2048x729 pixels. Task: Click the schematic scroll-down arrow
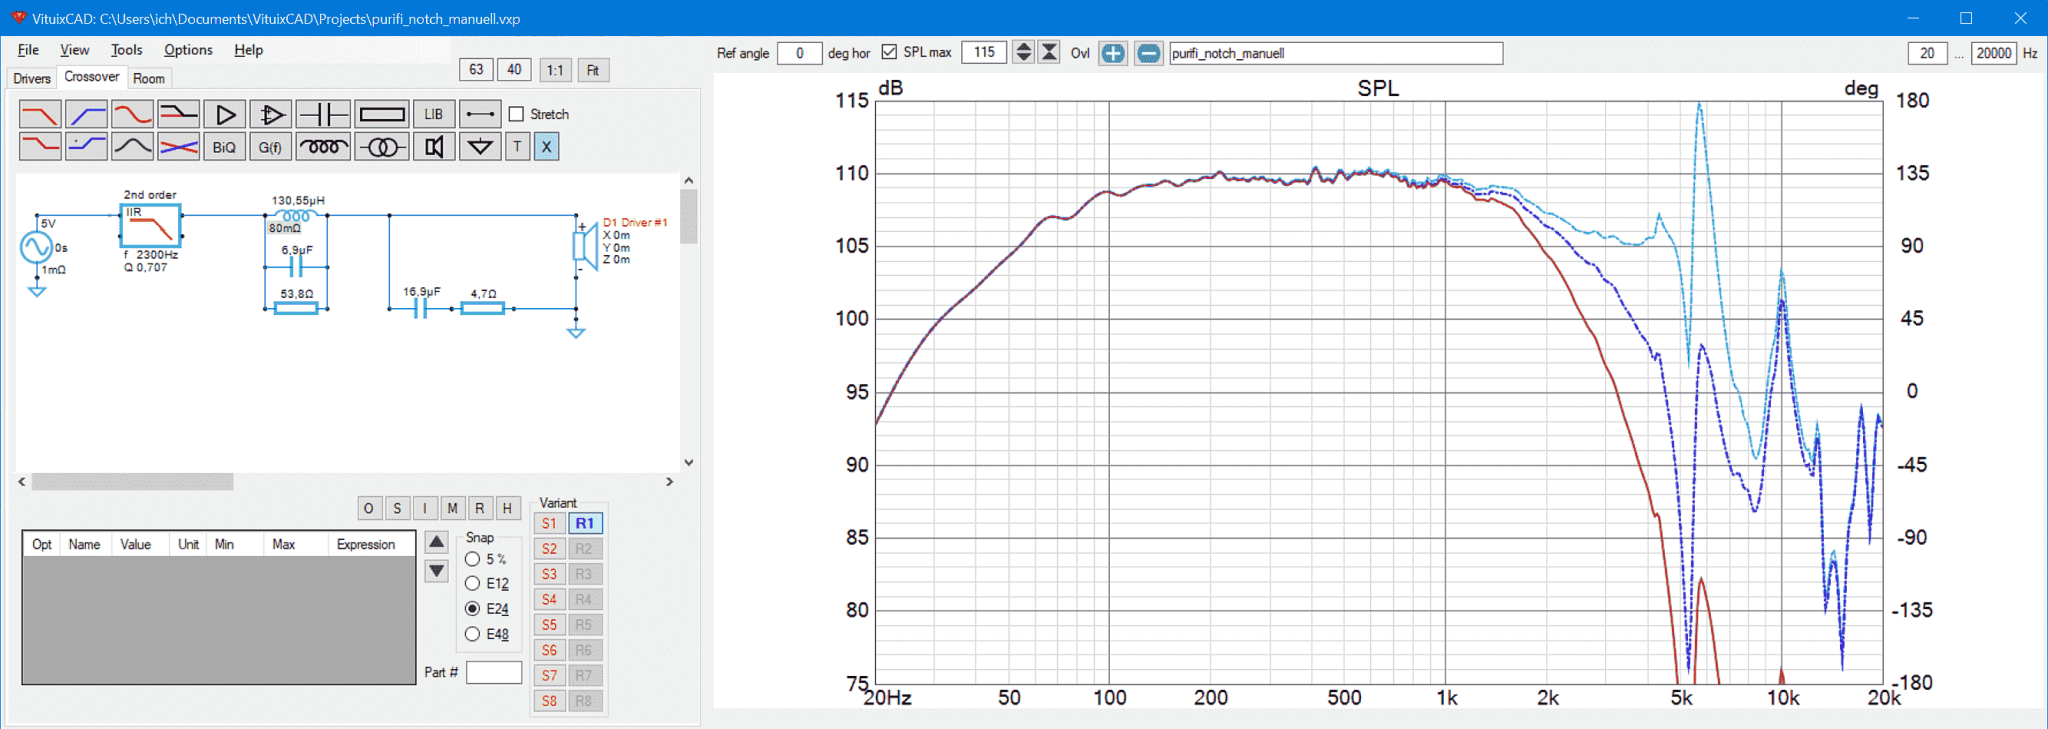point(688,462)
